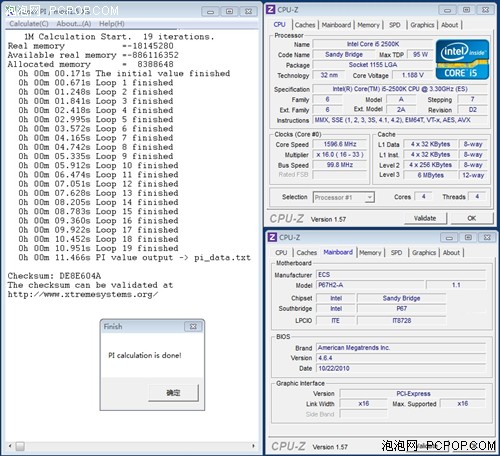Close the upper CPU-Z window
This screenshot has height=456, width=500.
pyautogui.click(x=485, y=10)
